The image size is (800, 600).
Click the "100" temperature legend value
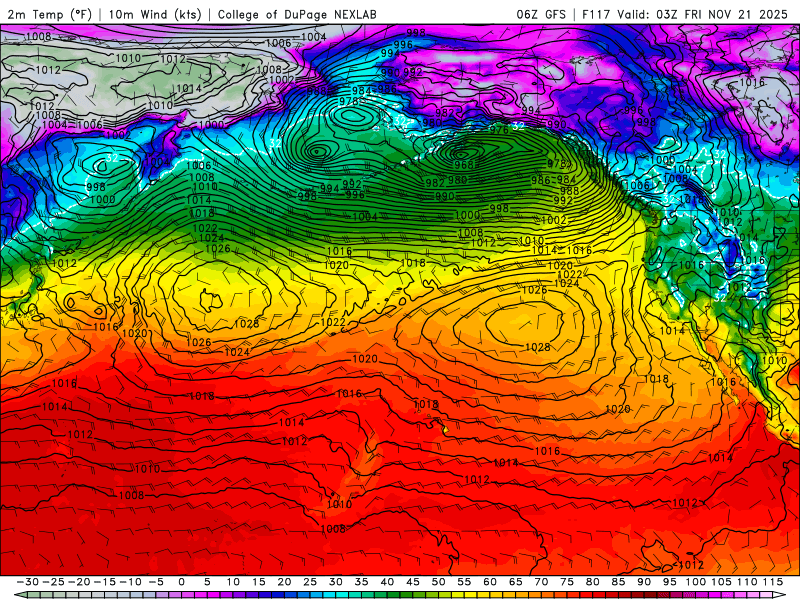click(696, 582)
